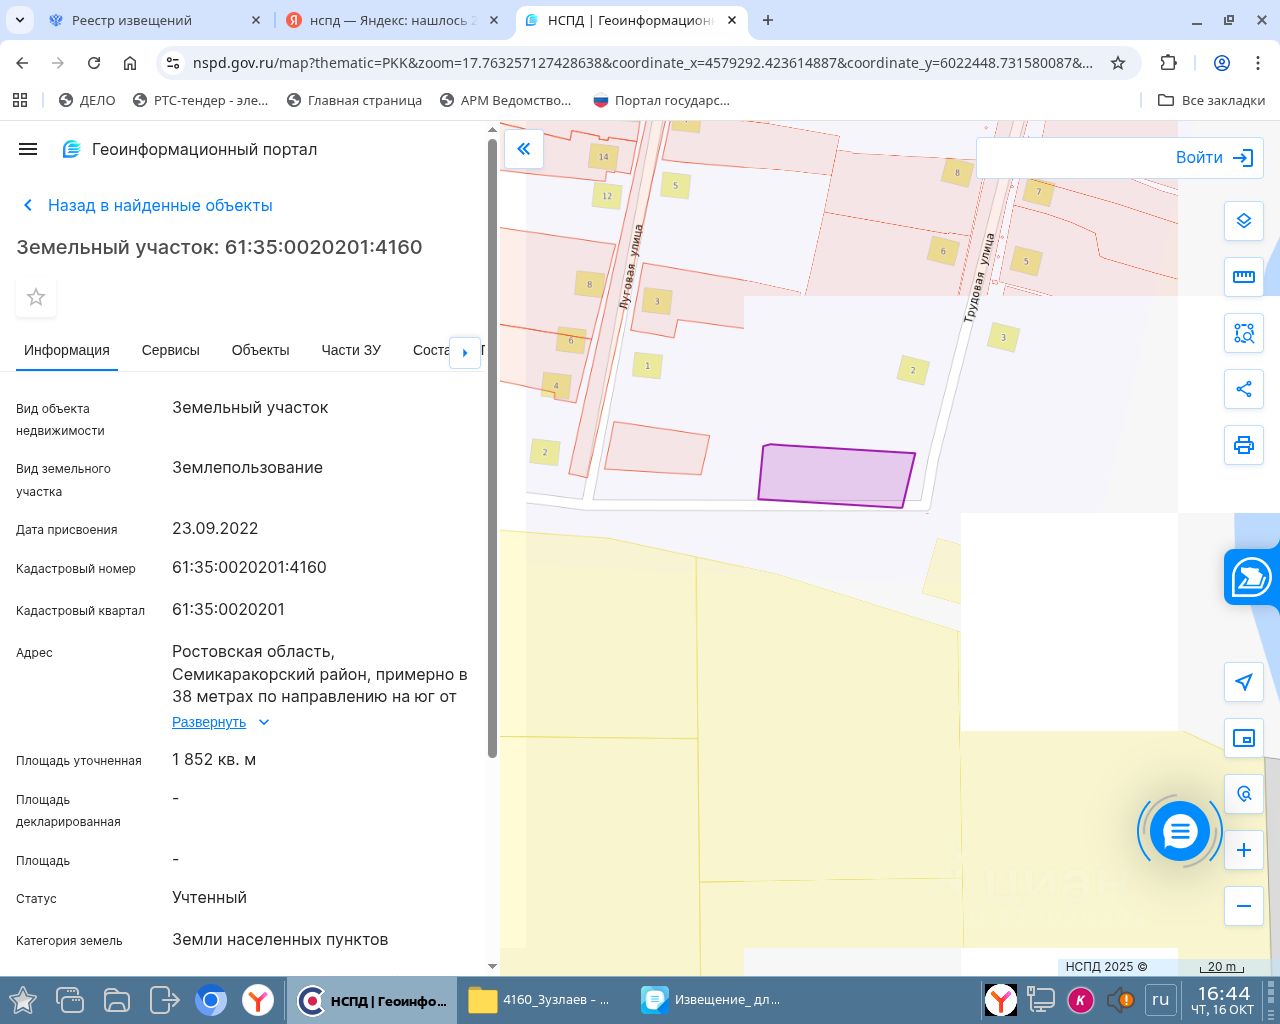The width and height of the screenshot is (1280, 1024).
Task: Close the Реестр извещений tab
Action: (255, 20)
